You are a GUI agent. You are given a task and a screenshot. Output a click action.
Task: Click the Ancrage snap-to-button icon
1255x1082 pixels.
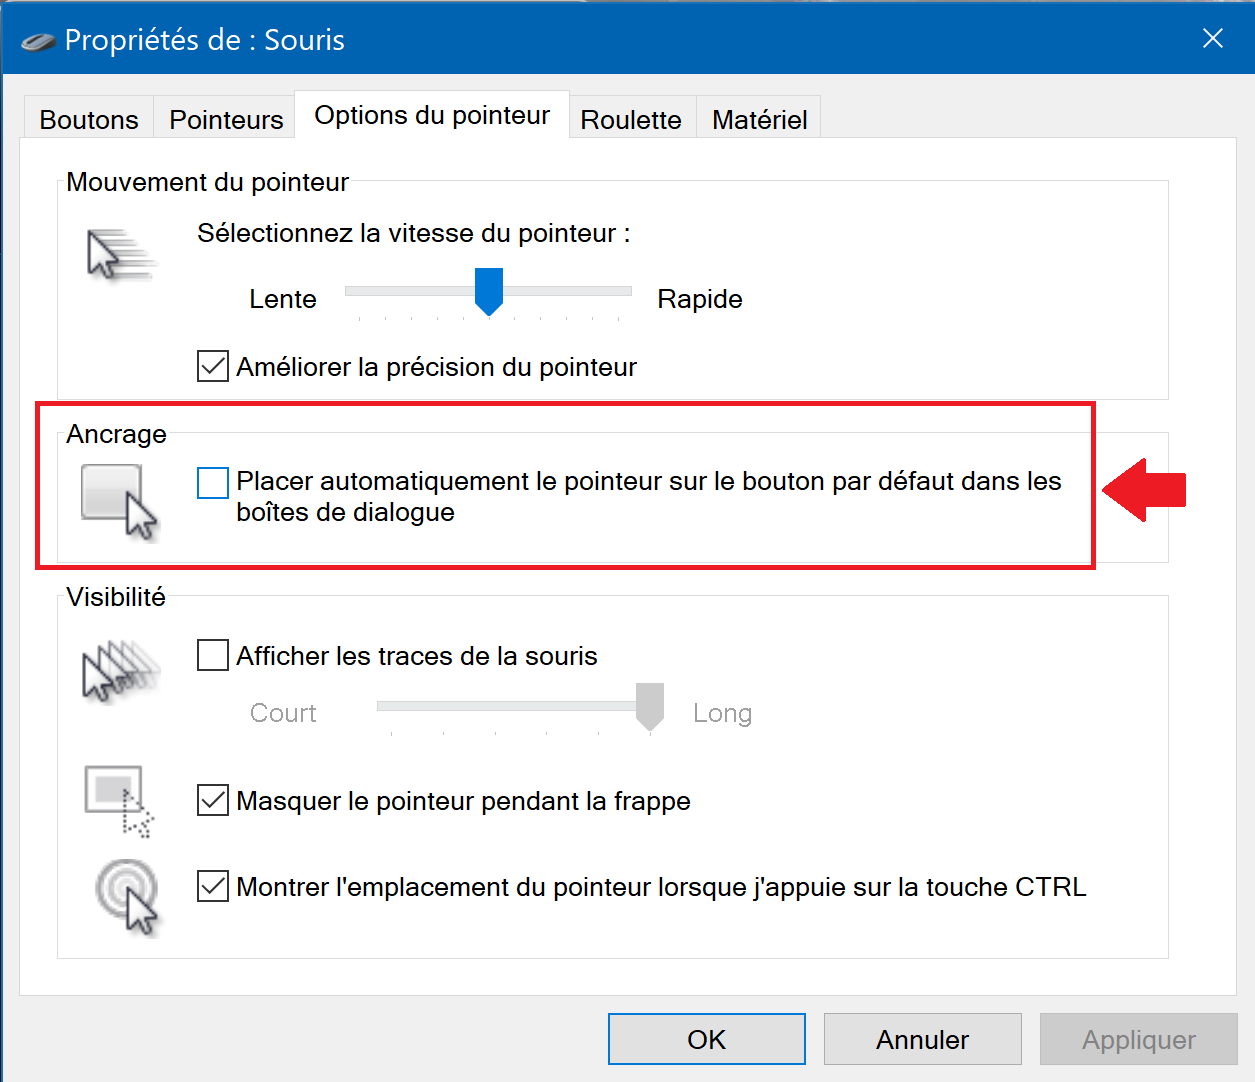click(x=120, y=502)
